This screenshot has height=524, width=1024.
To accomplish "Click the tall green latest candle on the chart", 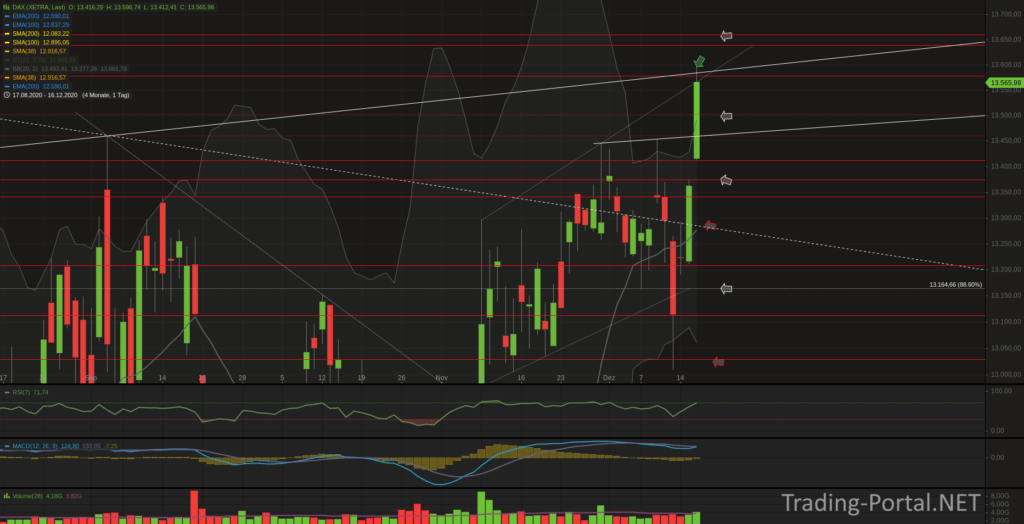I will tap(697, 120).
